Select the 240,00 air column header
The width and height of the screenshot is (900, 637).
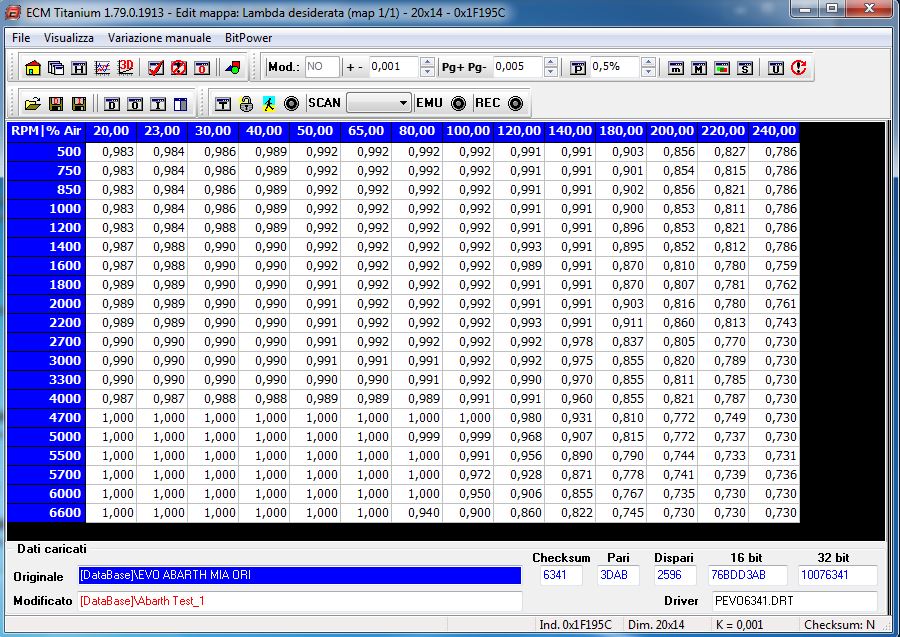[774, 131]
